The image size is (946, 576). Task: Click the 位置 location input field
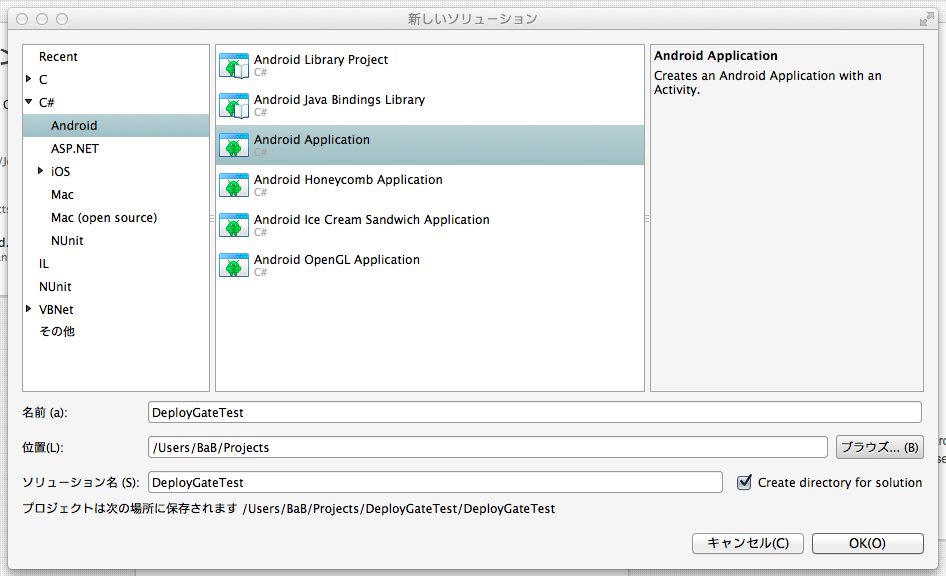(x=487, y=447)
